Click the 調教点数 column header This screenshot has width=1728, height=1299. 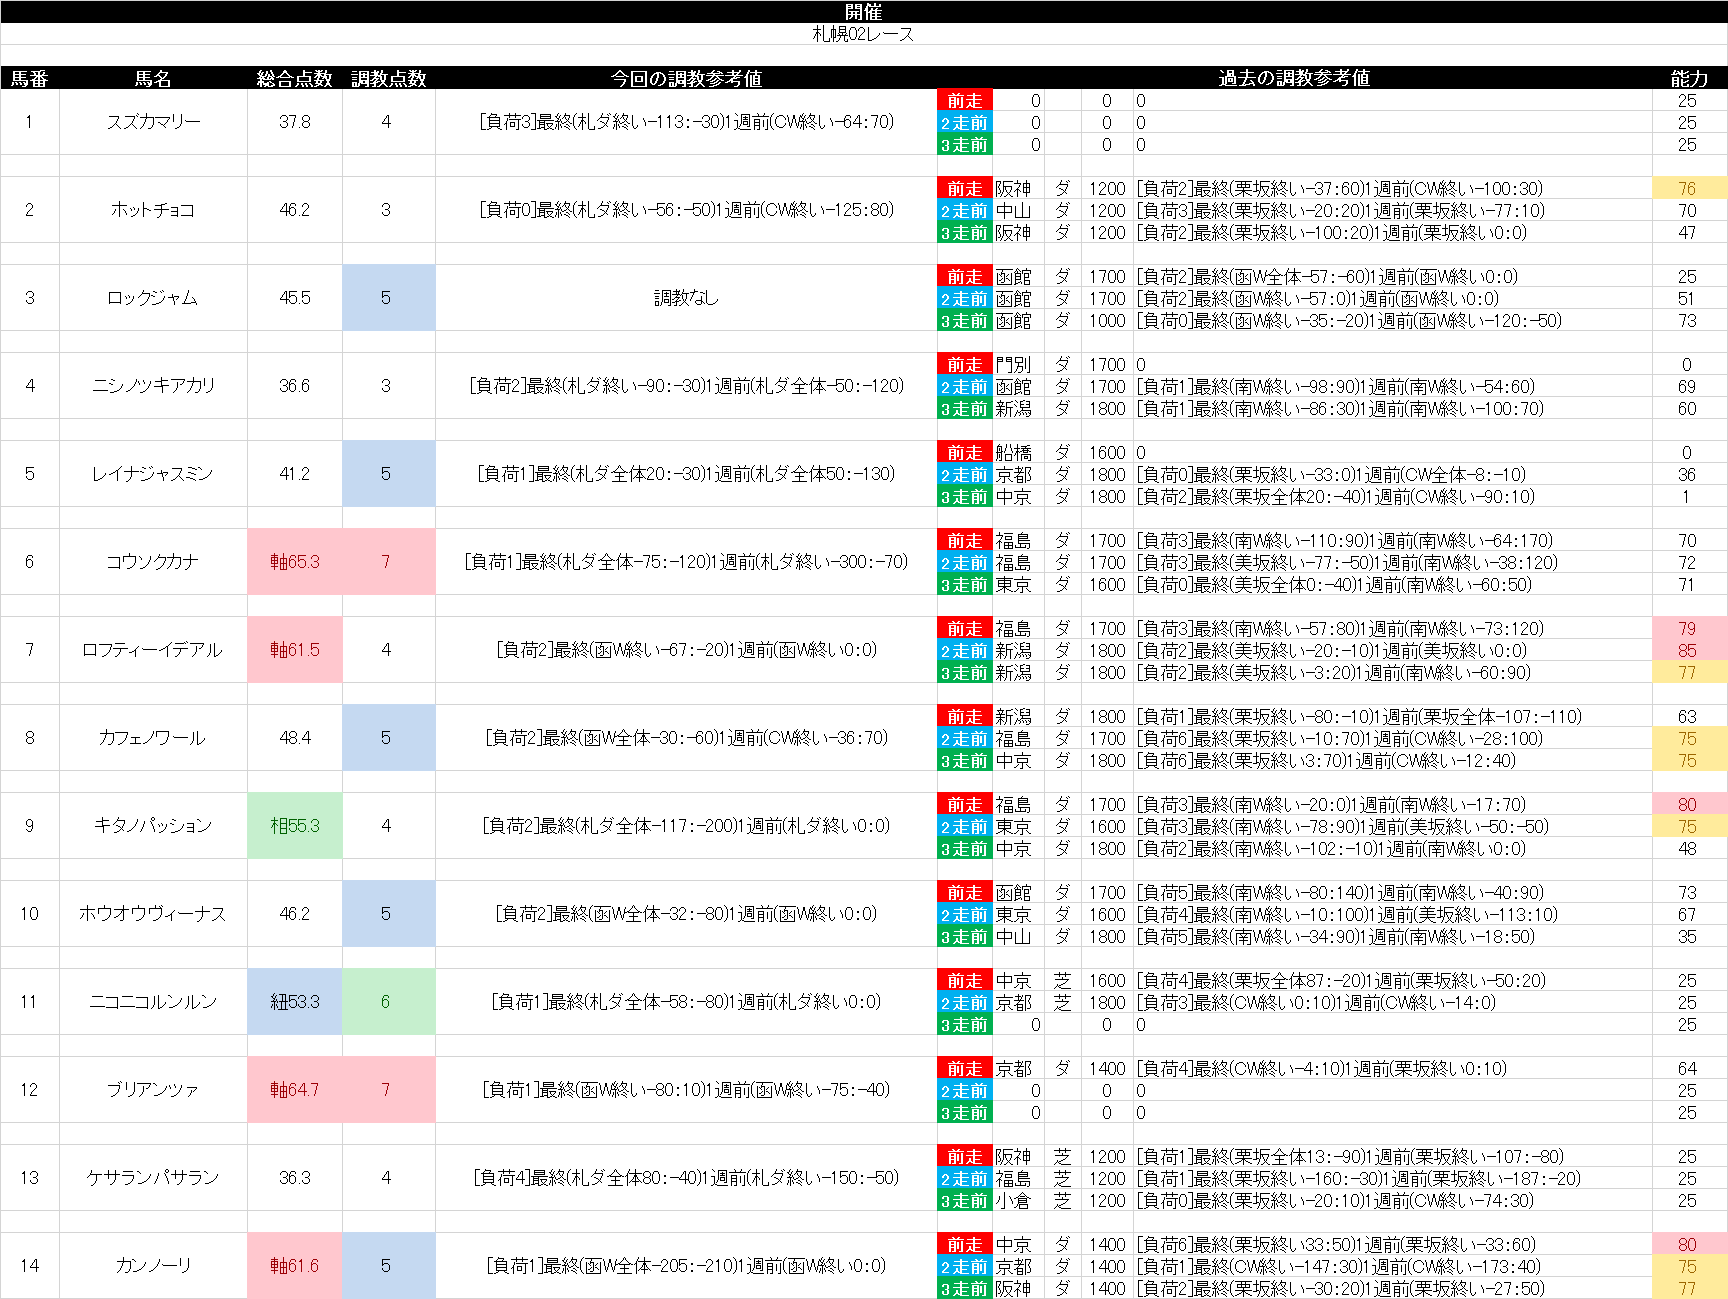click(x=388, y=78)
